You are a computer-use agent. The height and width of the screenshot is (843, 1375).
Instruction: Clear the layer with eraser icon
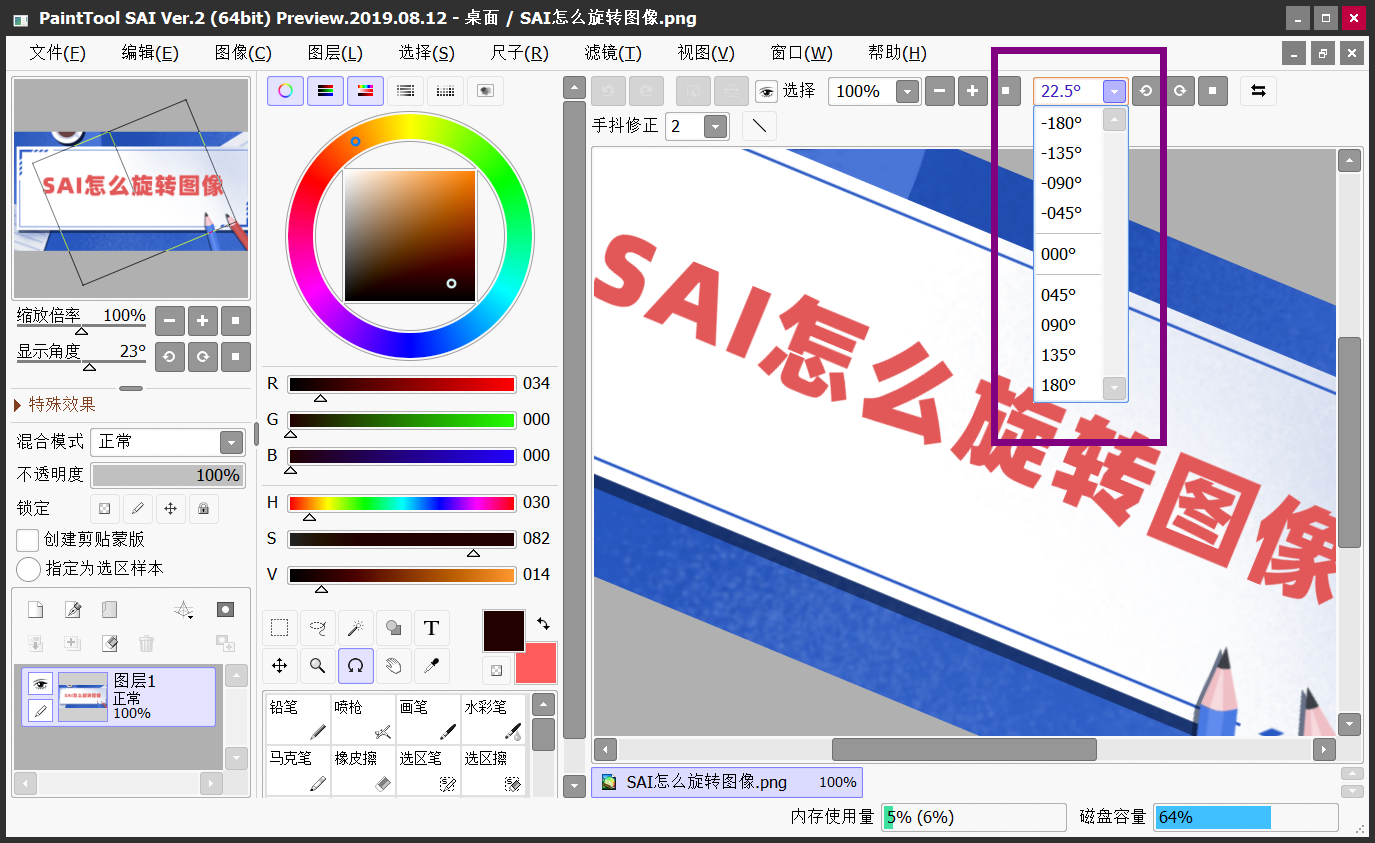pos(110,643)
